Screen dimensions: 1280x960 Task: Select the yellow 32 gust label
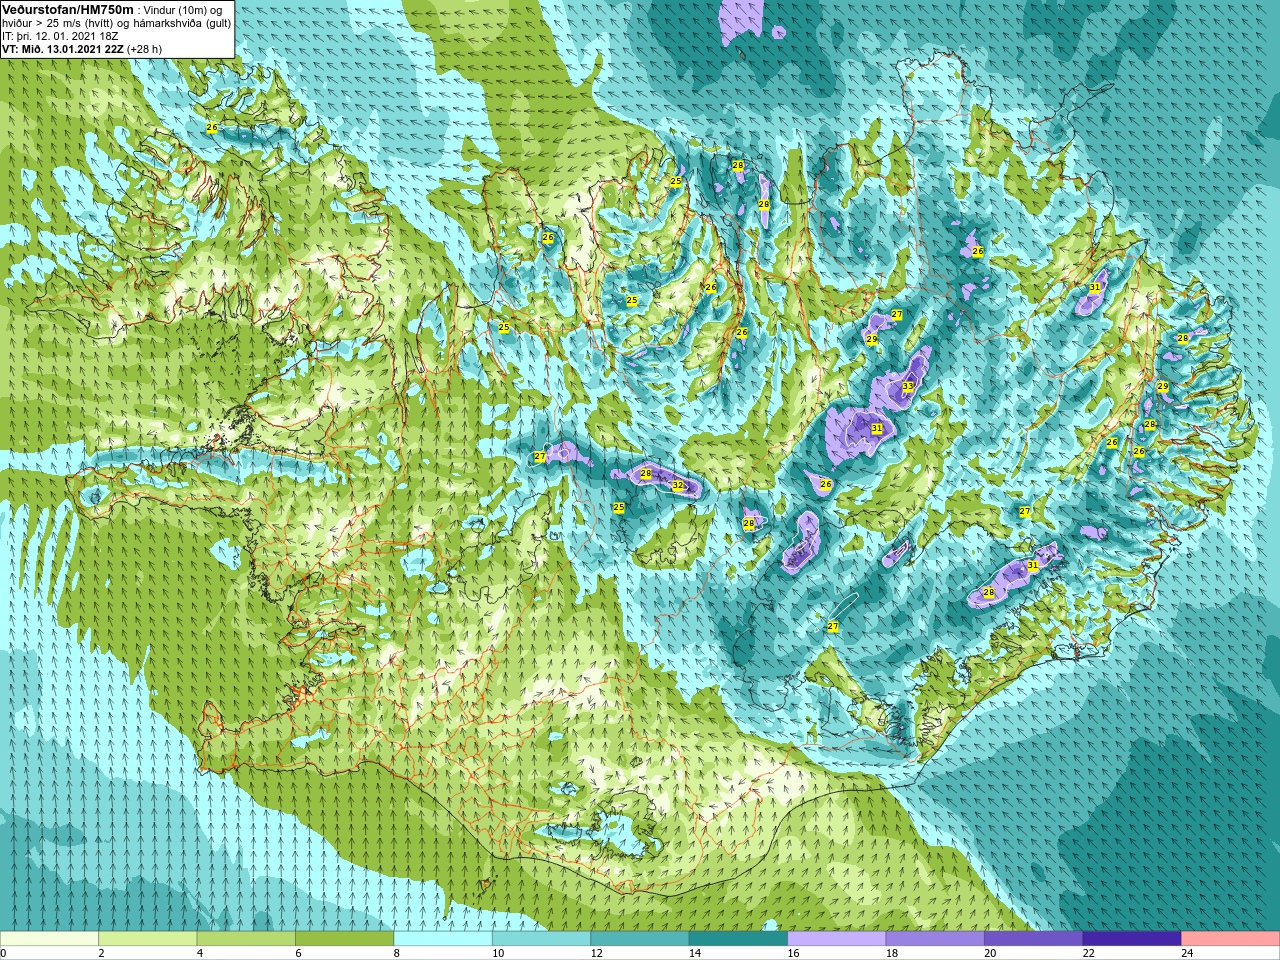pyautogui.click(x=678, y=486)
